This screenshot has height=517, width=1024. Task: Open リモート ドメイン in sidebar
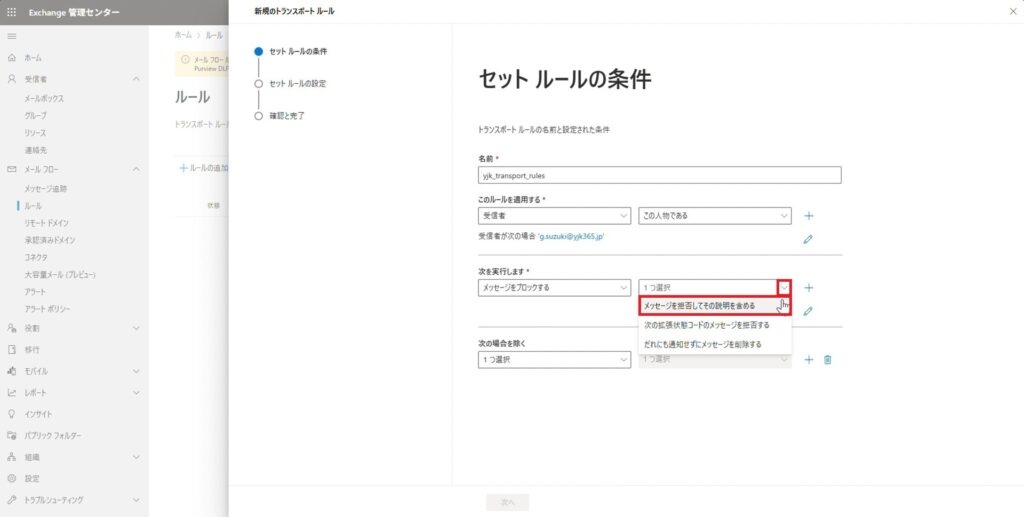point(46,223)
